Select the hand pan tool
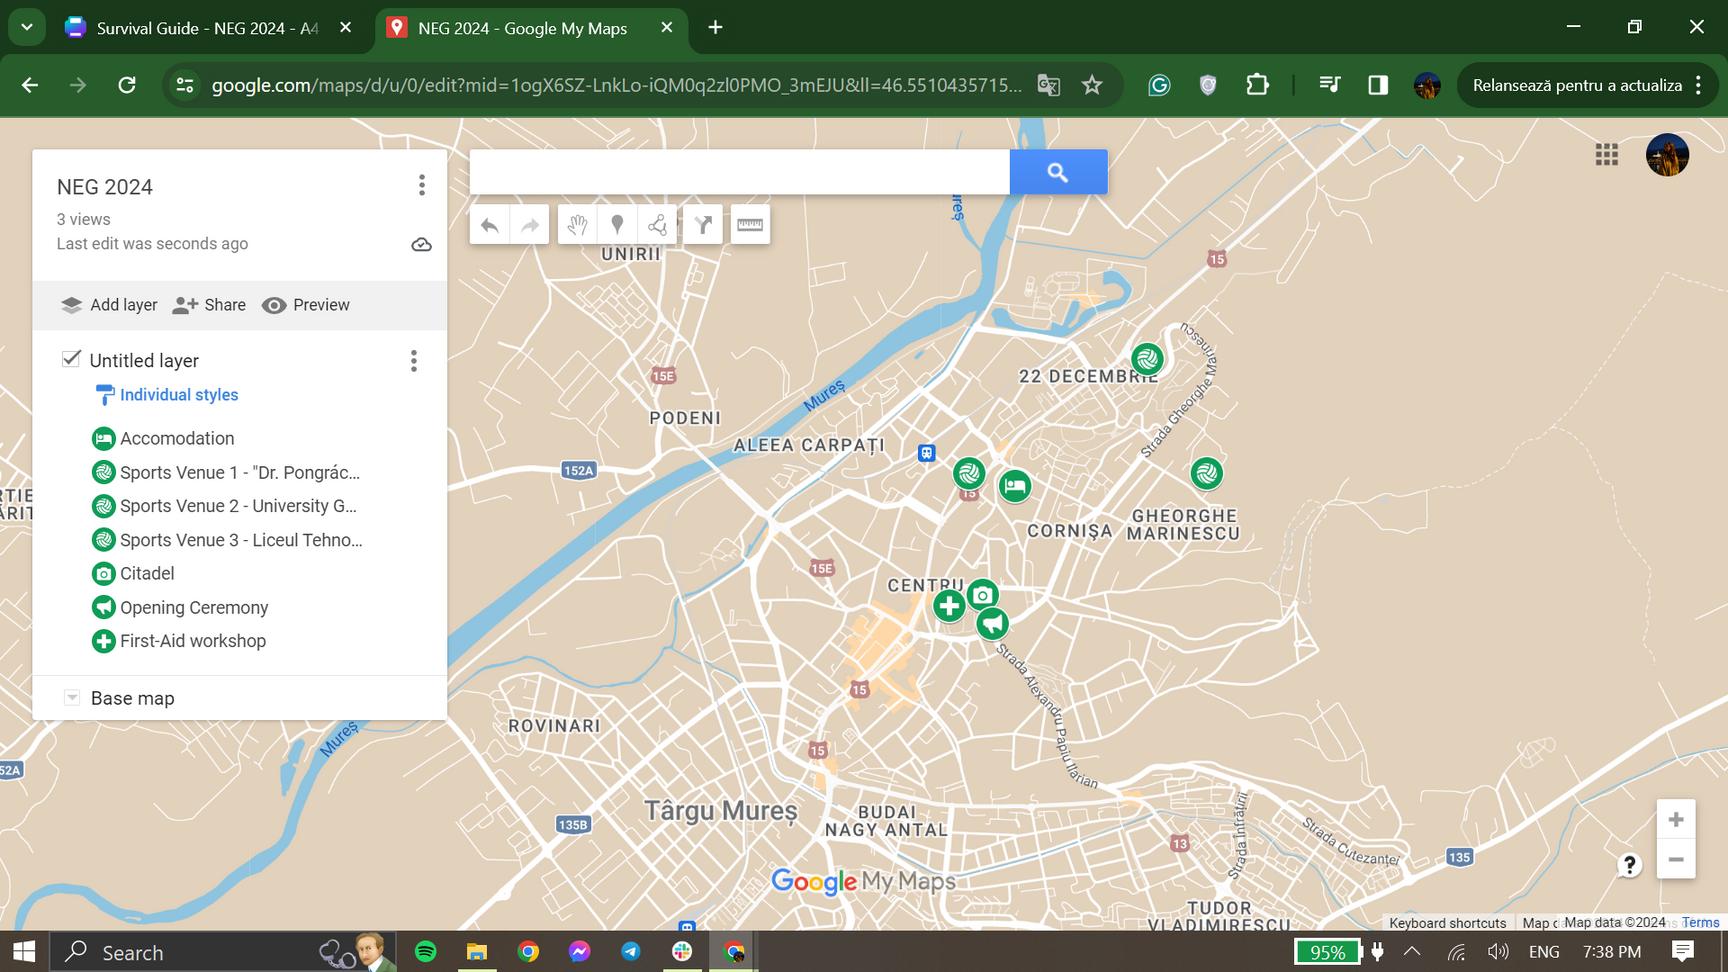Image resolution: width=1728 pixels, height=972 pixels. (577, 225)
